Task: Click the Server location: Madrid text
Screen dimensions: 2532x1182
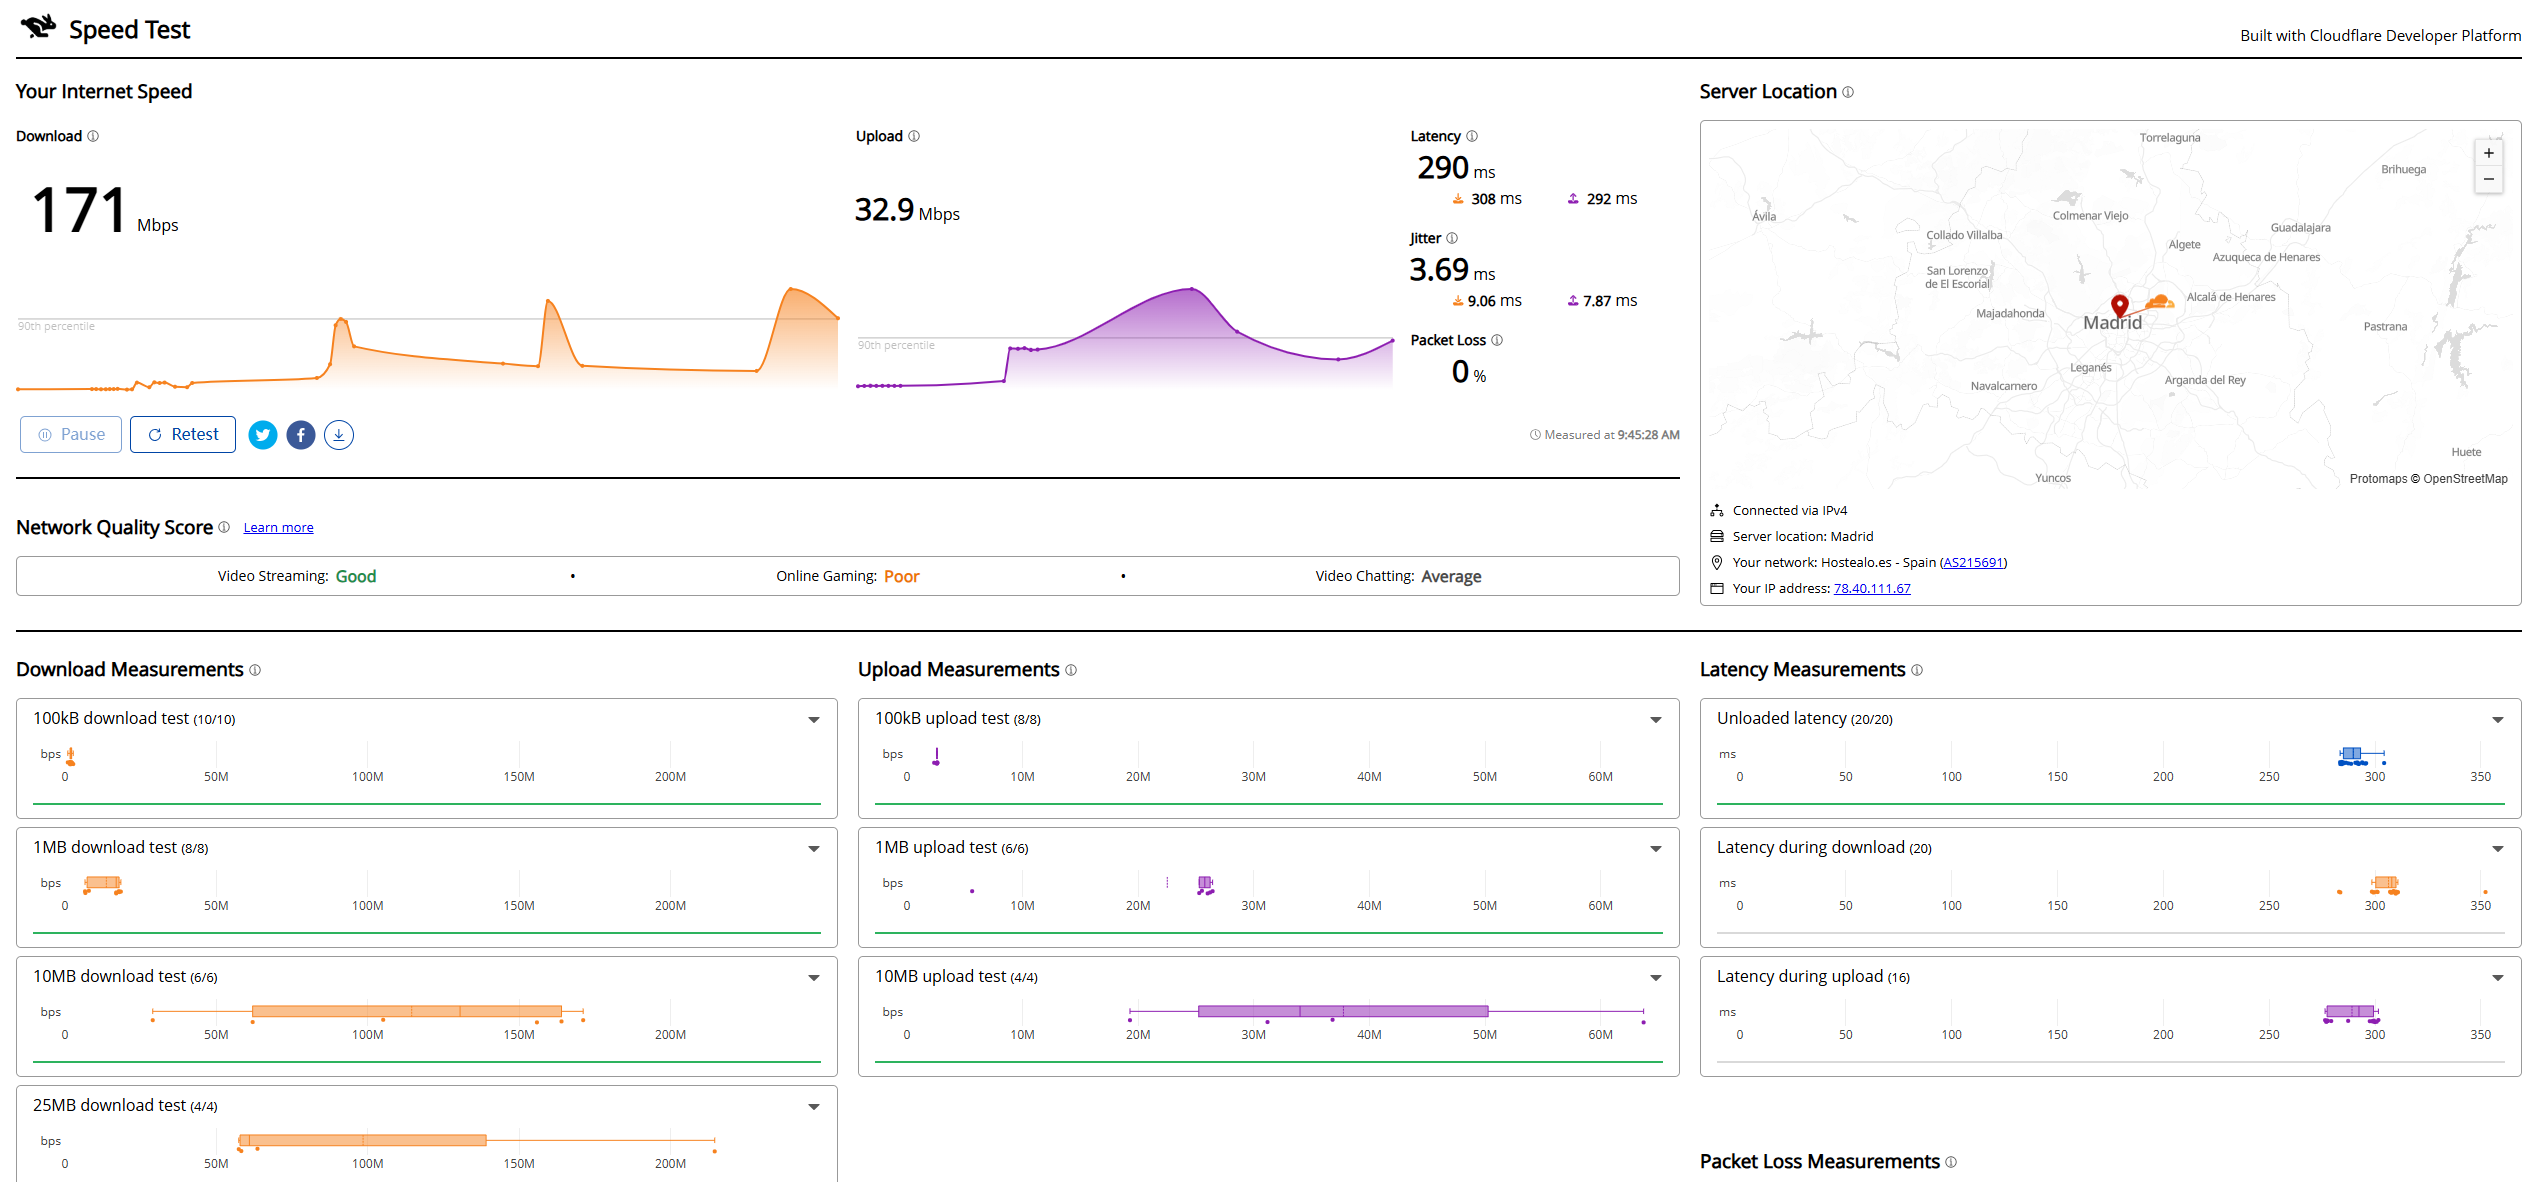Action: [x=1803, y=536]
